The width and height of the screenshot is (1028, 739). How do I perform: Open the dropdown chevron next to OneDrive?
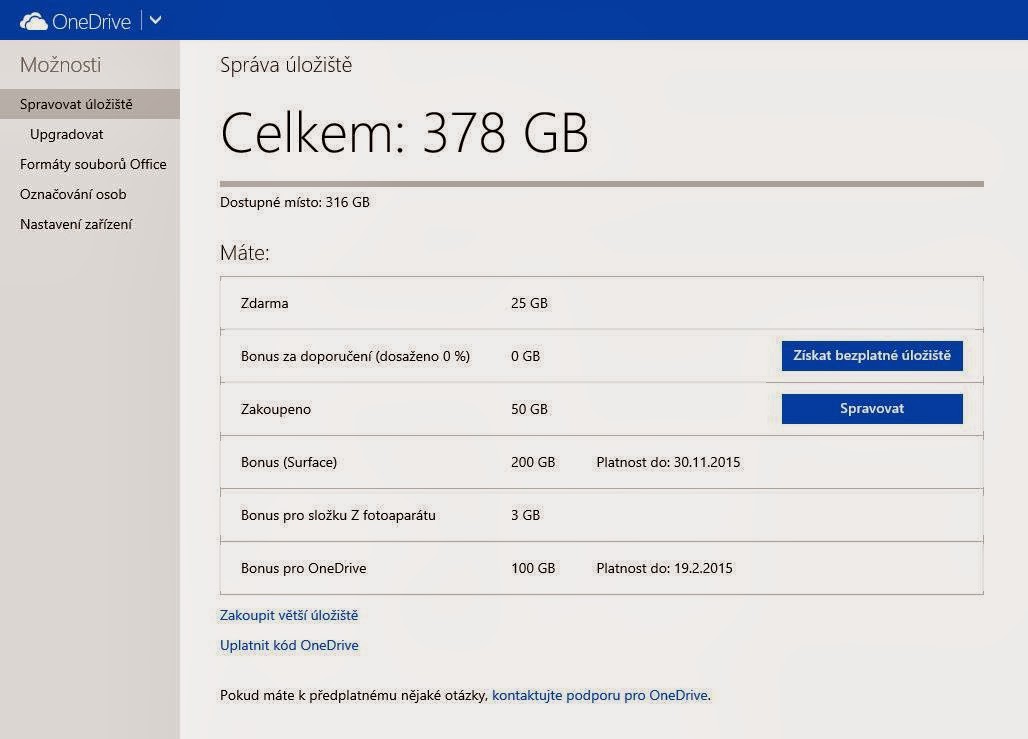(155, 20)
